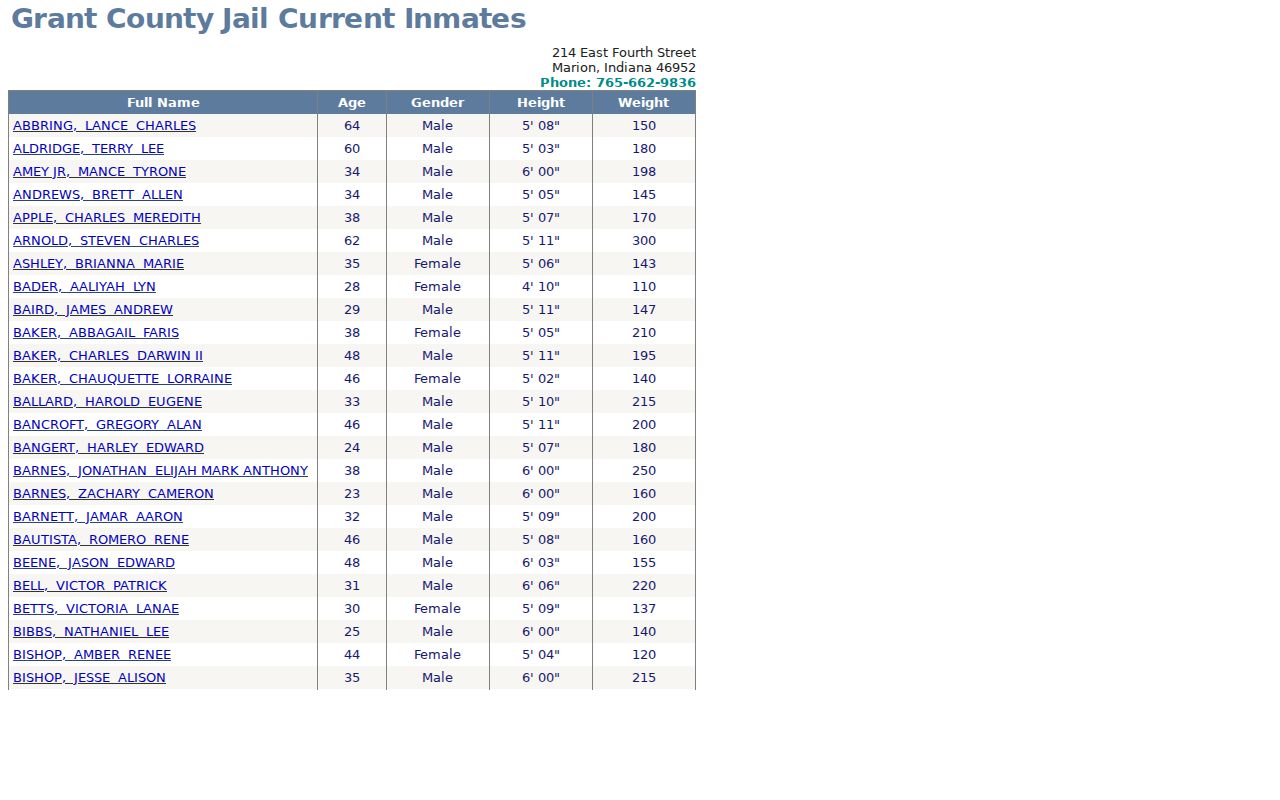This screenshot has width=1280, height=800.
Task: Click BELL, VICTOR PATRICK link
Action: 90,586
